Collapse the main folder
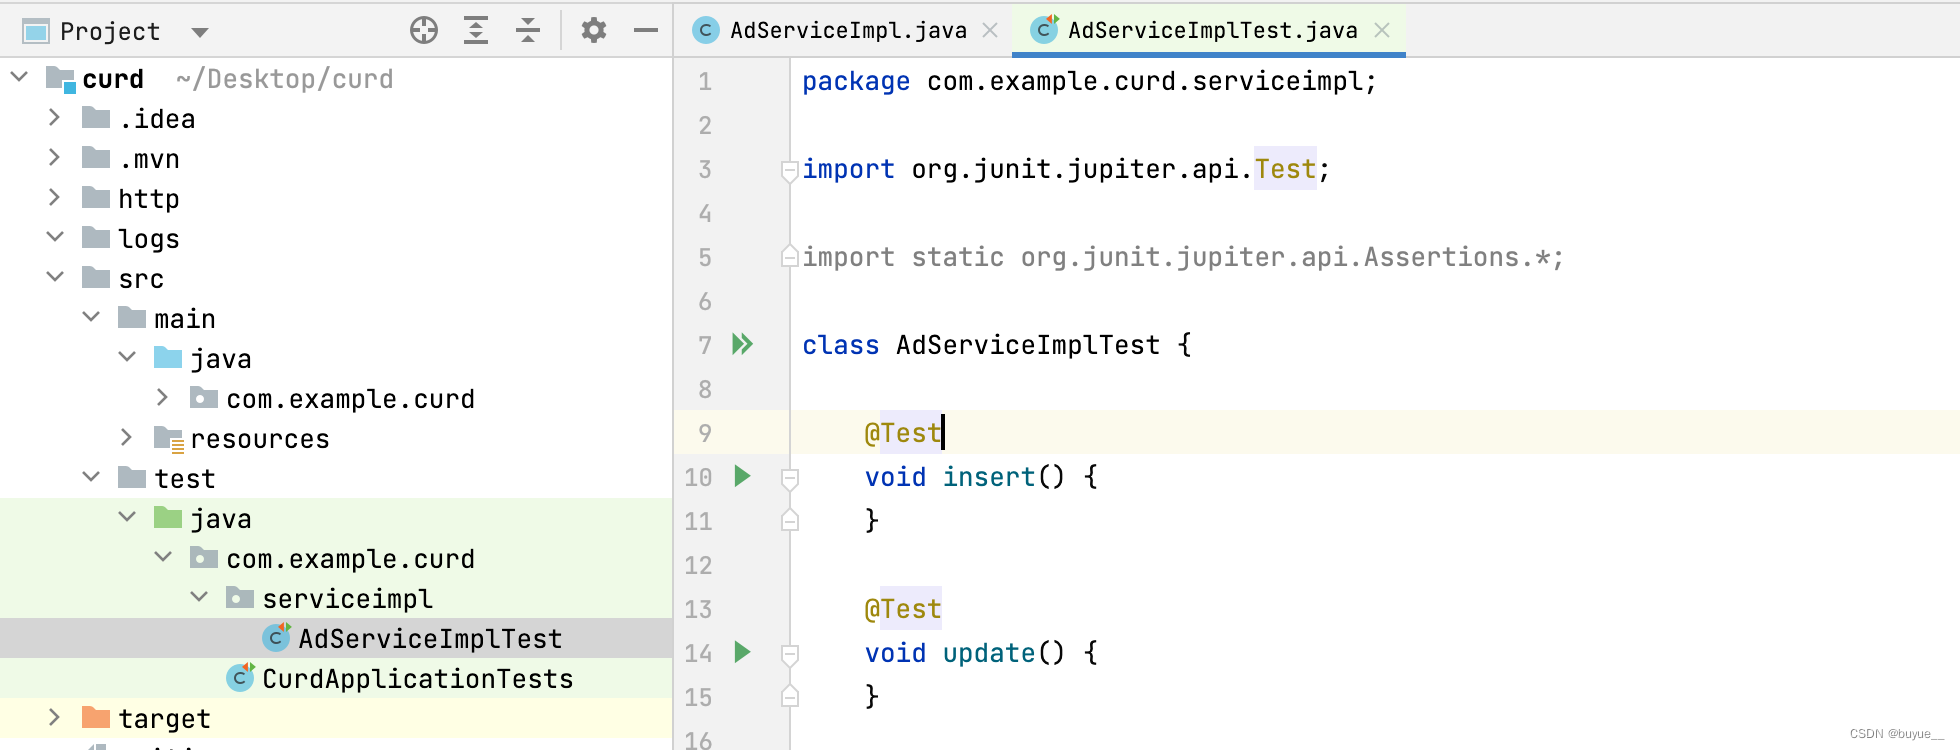Image resolution: width=1960 pixels, height=750 pixels. pos(91,317)
